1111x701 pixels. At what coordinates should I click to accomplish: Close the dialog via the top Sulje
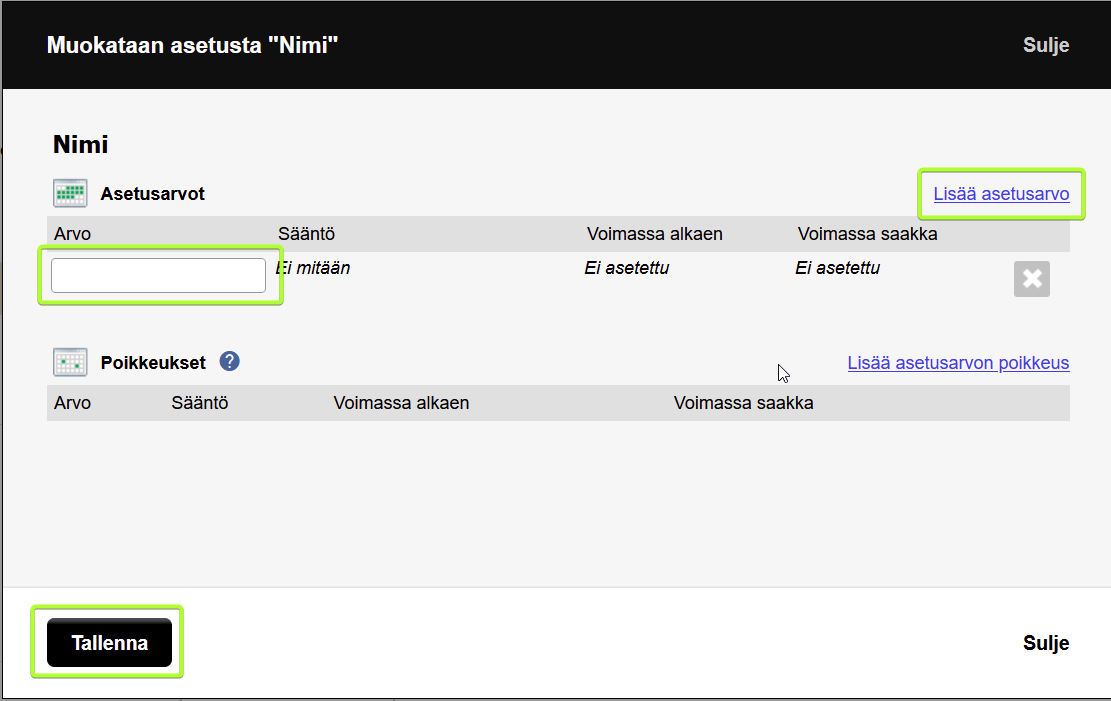click(1046, 45)
